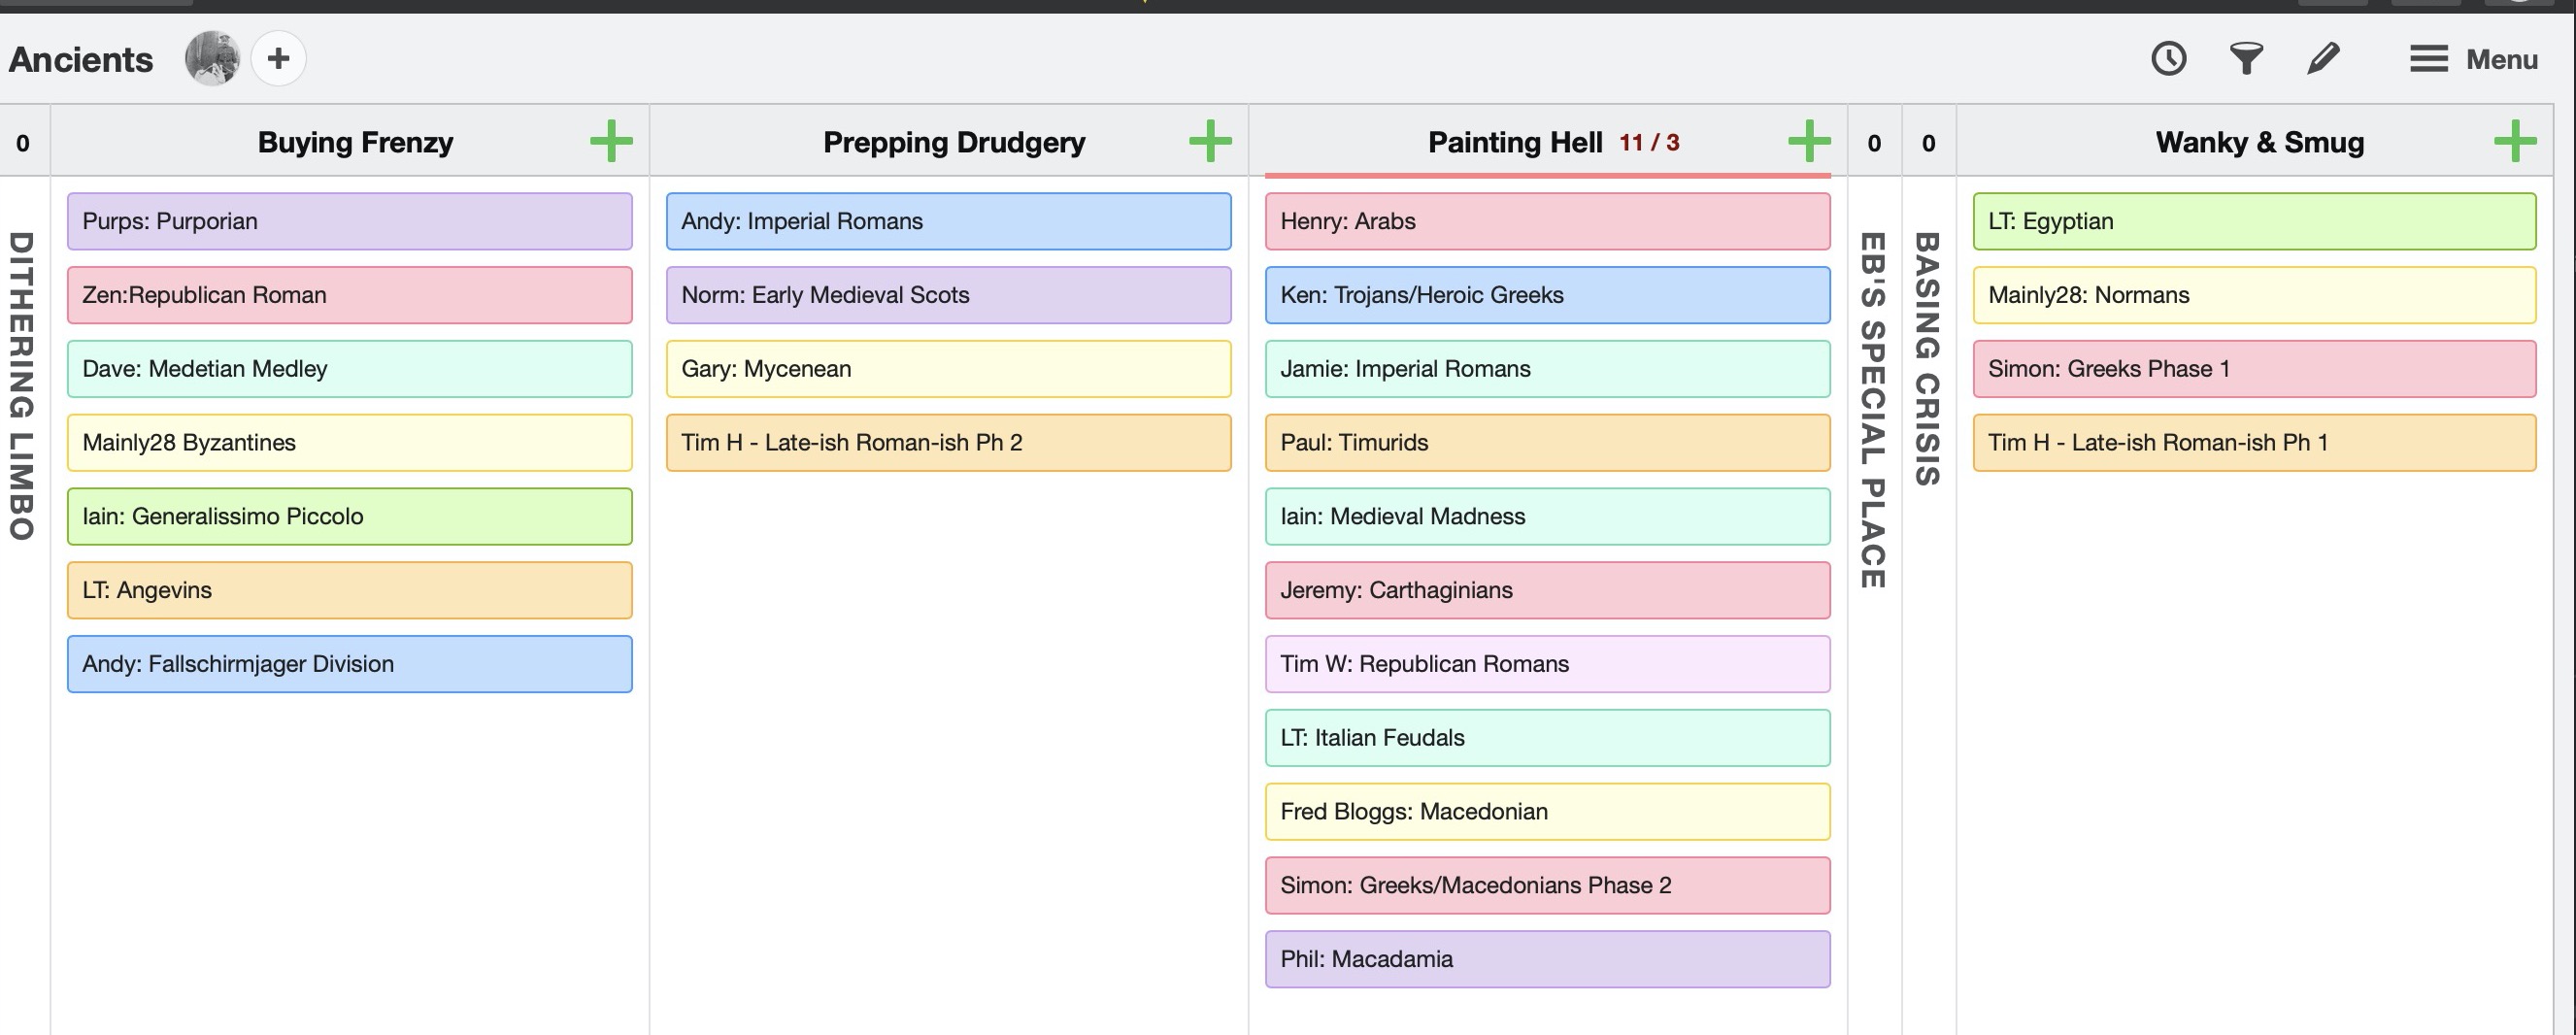
Task: Open the Purps: Purporian card
Action: pyautogui.click(x=349, y=221)
